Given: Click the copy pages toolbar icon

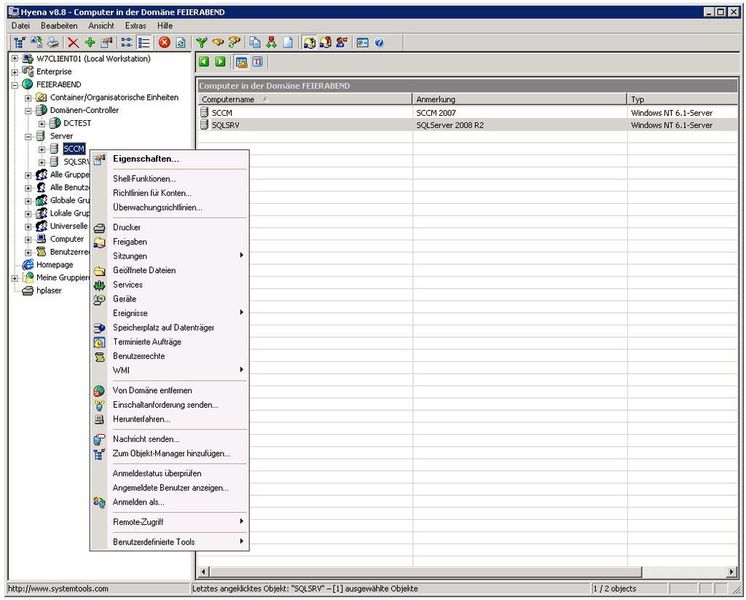Looking at the screenshot, I should [255, 43].
